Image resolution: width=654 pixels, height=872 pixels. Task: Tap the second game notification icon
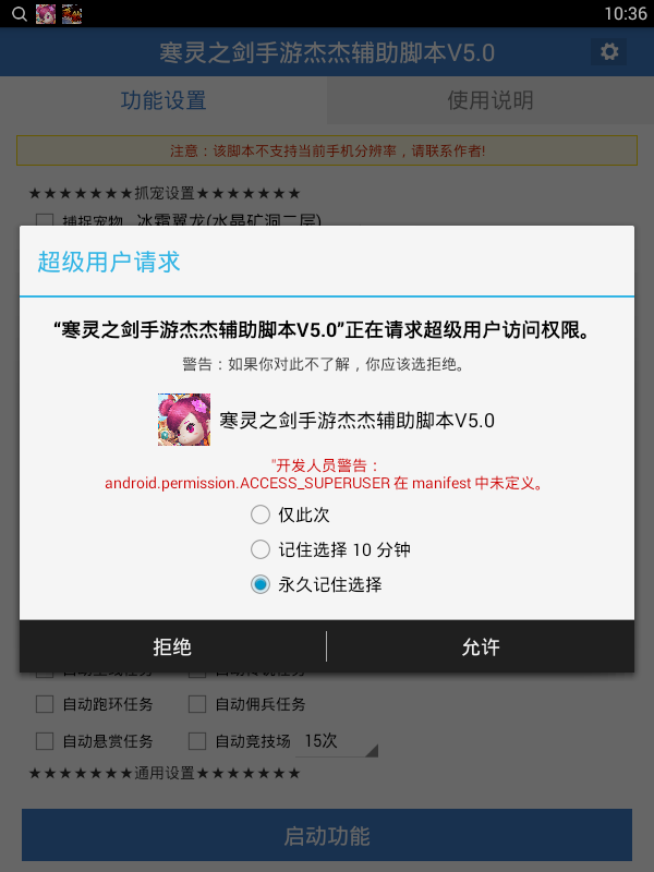[x=72, y=14]
